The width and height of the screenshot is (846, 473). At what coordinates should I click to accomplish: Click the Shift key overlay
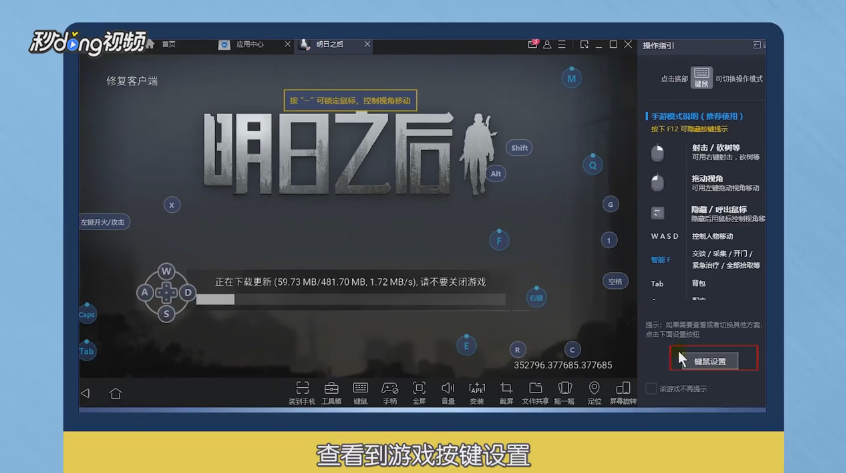[x=520, y=148]
